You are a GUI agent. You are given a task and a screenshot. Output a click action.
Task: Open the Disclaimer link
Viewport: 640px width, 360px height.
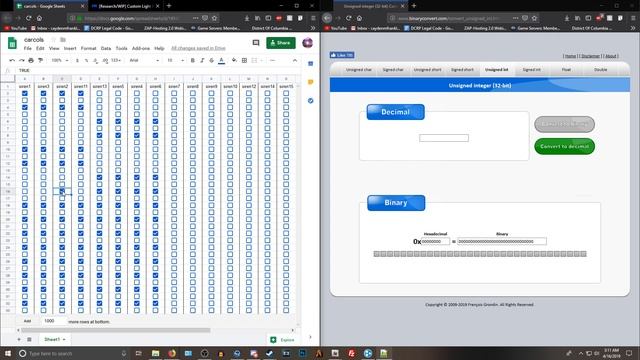point(591,56)
